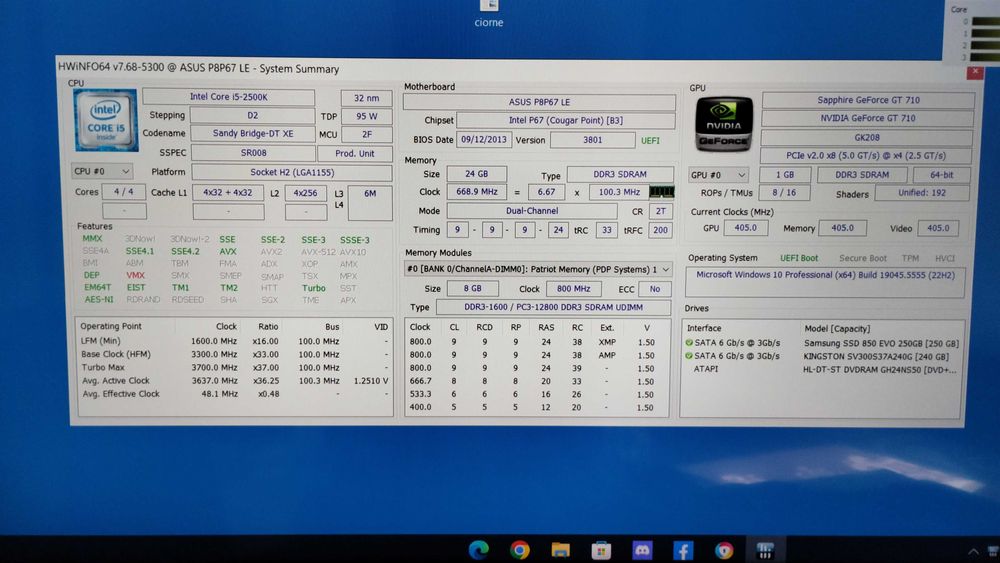Click the Unified: 192 shaders value

pyautogui.click(x=922, y=193)
